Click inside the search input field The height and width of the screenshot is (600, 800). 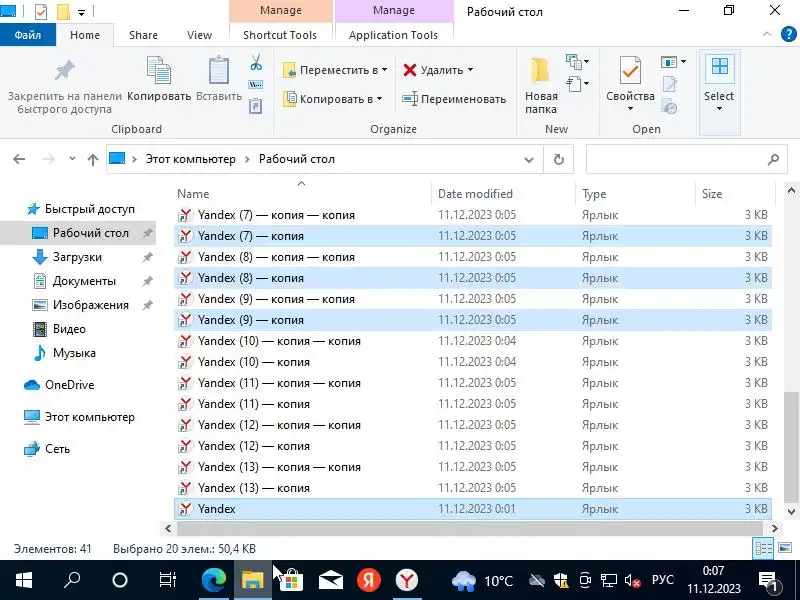(x=676, y=160)
